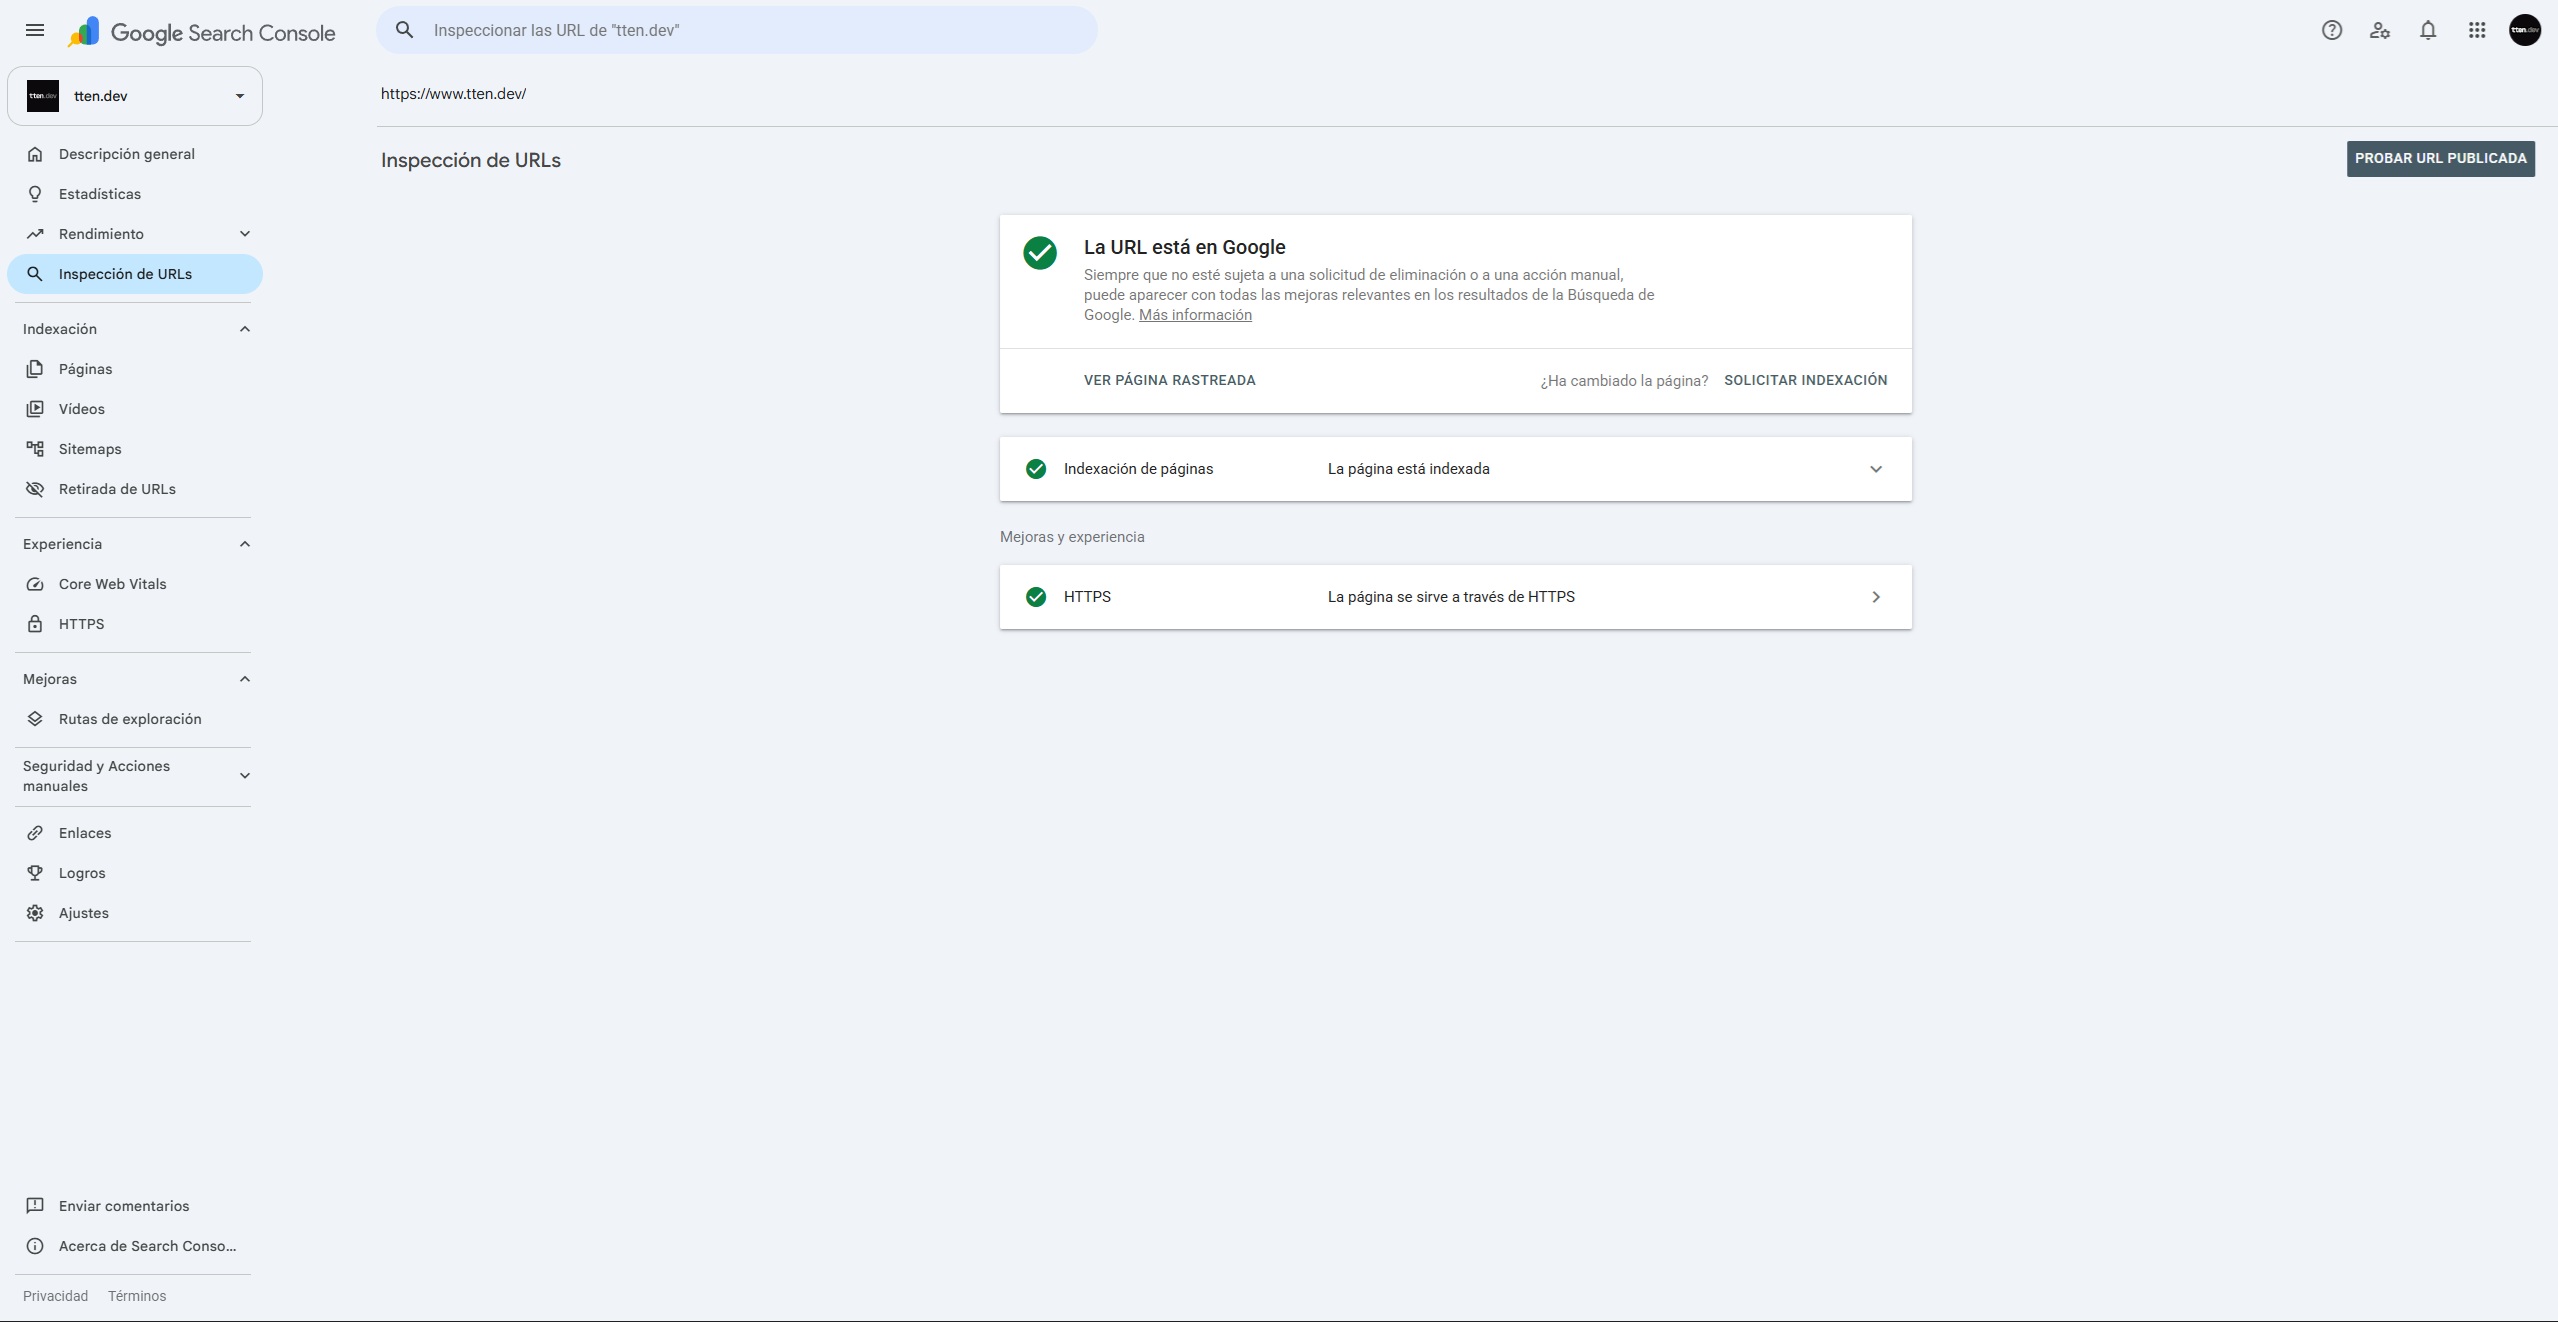The image size is (2558, 1322).
Task: Click the 'La URL está en Google' heading
Action: coord(1184,247)
